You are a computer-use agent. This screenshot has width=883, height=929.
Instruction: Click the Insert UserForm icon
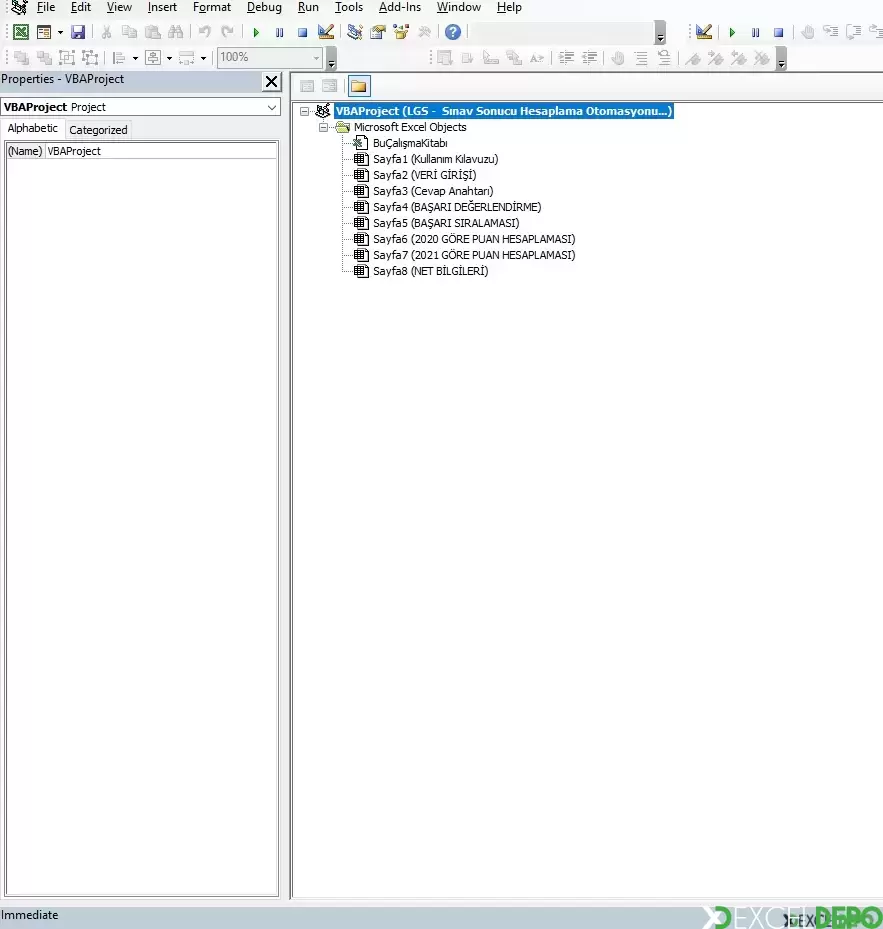click(44, 32)
